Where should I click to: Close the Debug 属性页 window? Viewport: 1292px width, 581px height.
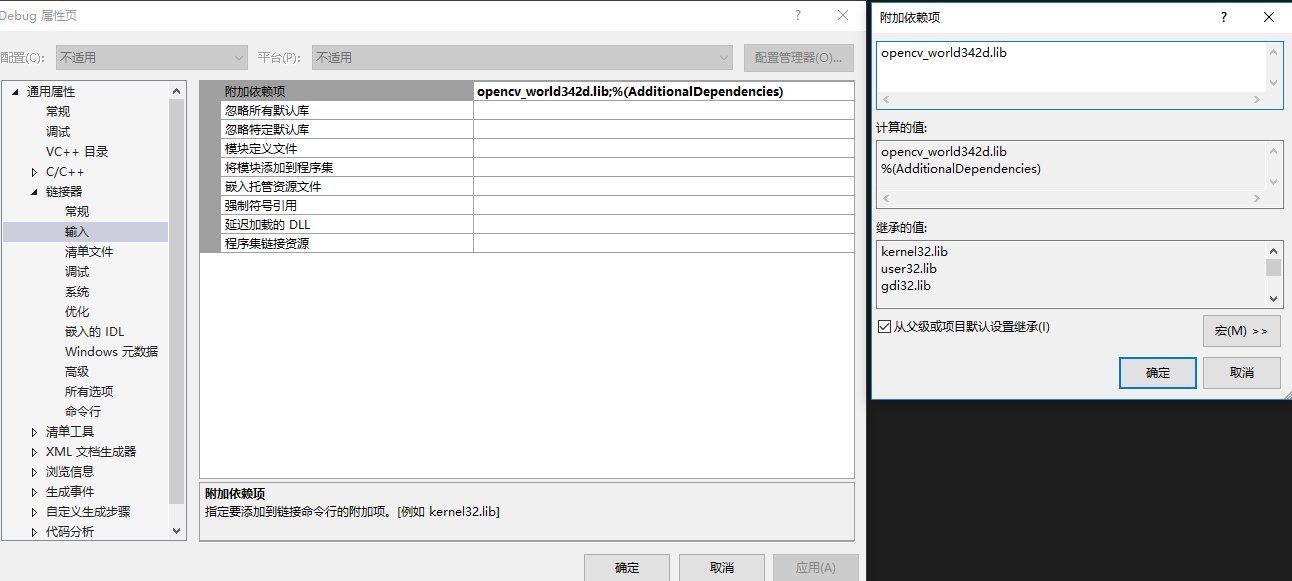click(x=843, y=15)
